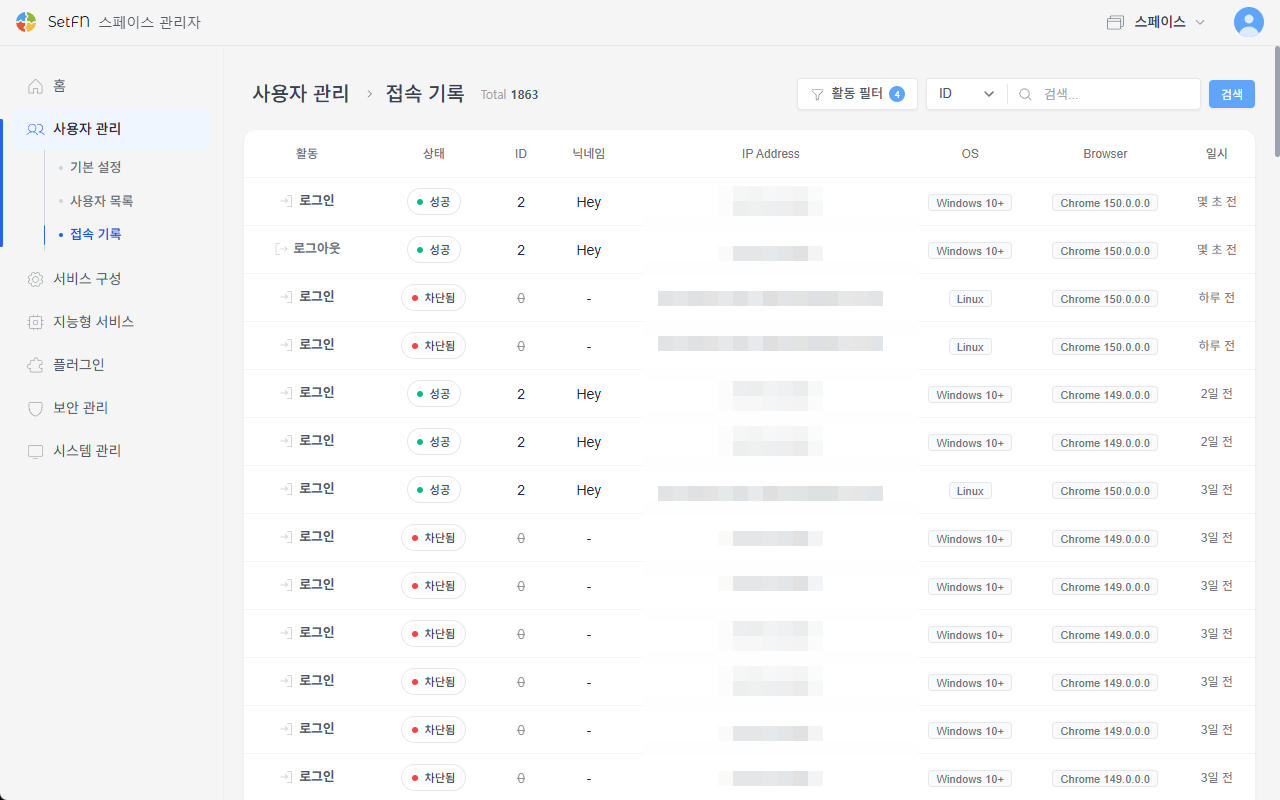Open the ID search field selector
This screenshot has height=800, width=1280.
(967, 94)
